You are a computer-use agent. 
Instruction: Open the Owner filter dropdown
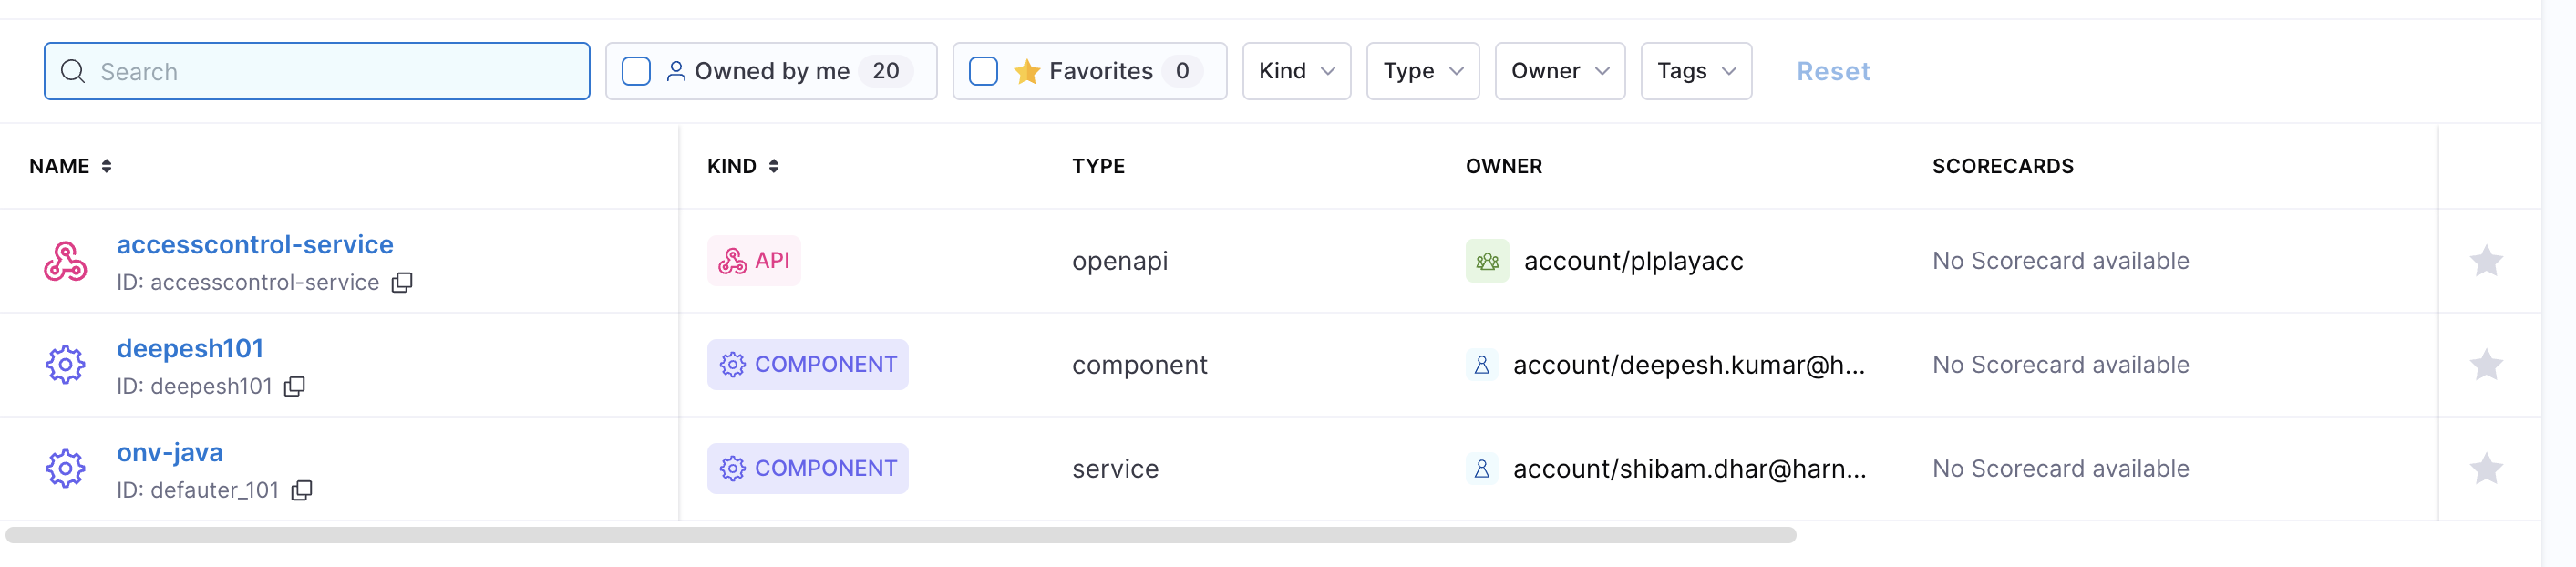tap(1559, 71)
